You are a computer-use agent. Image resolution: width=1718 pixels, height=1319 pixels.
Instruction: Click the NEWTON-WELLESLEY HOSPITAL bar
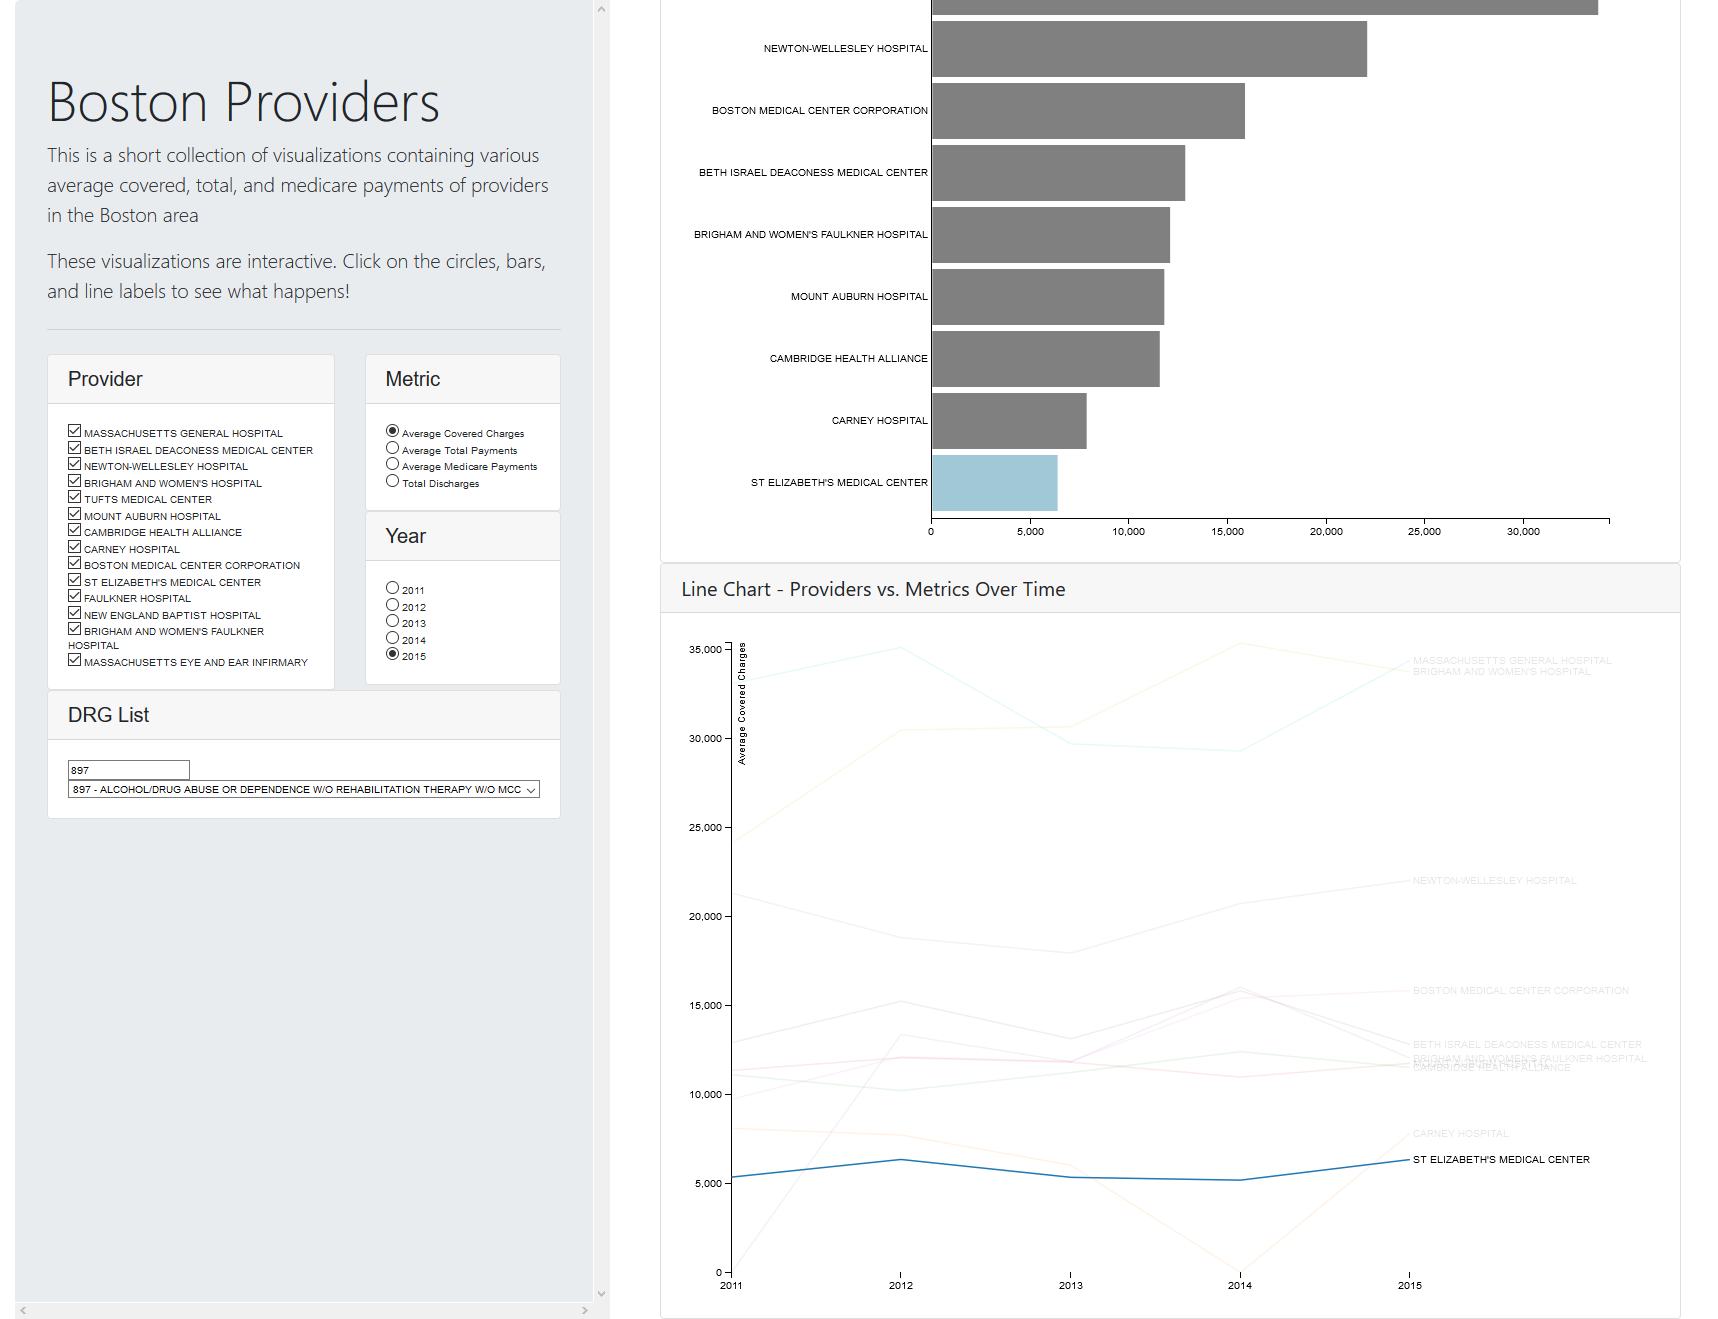point(1149,49)
